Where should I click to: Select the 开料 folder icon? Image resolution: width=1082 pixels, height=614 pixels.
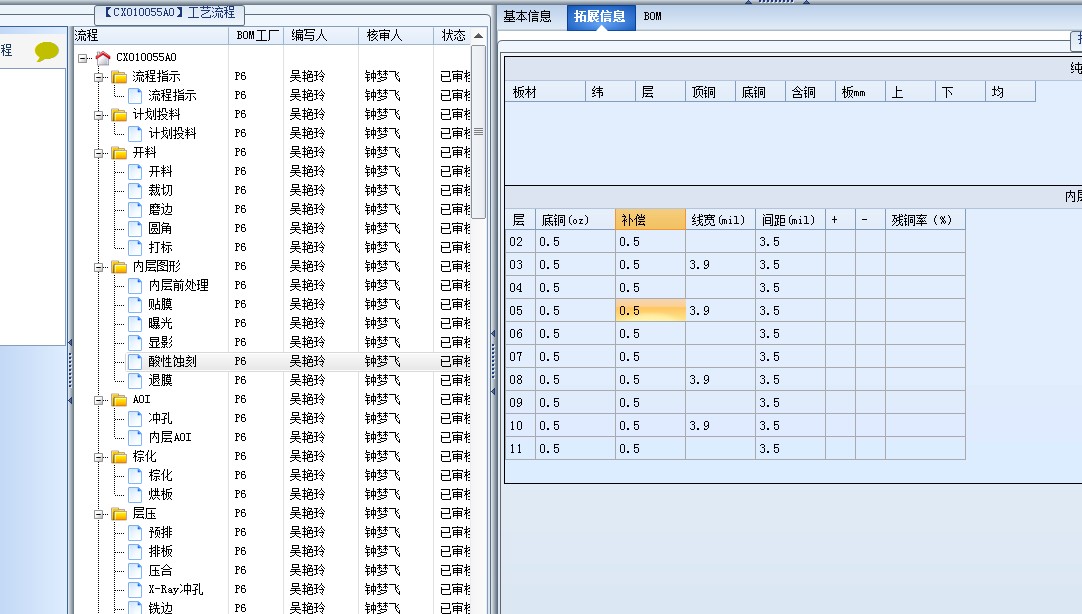coord(119,152)
